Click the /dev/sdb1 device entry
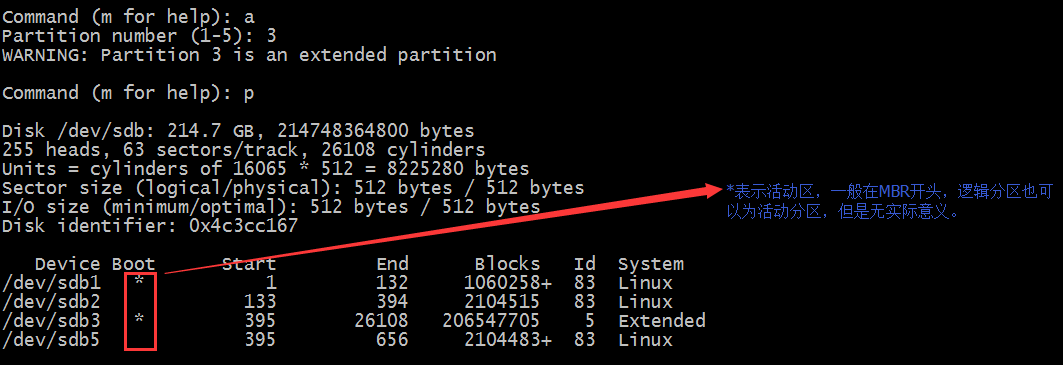The image size is (1063, 365). [x=52, y=283]
